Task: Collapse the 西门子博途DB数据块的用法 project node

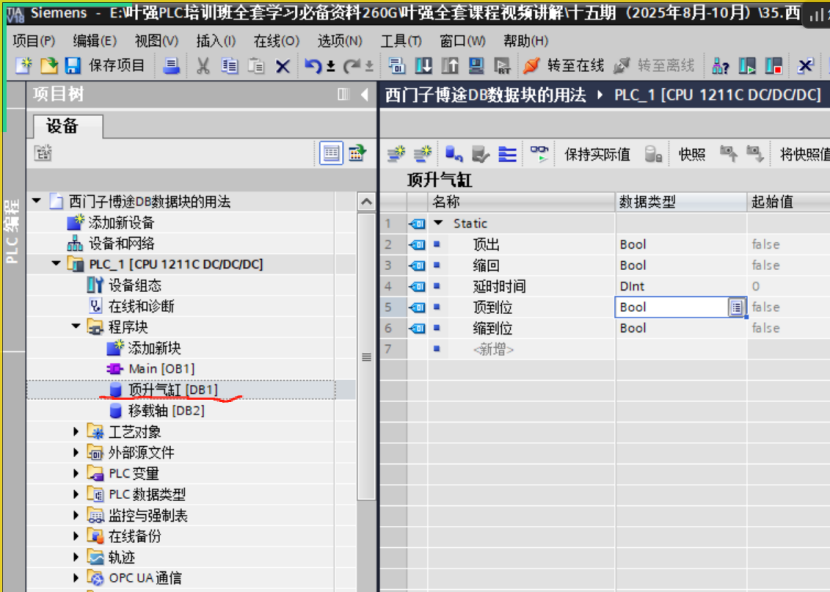Action: coord(36,201)
